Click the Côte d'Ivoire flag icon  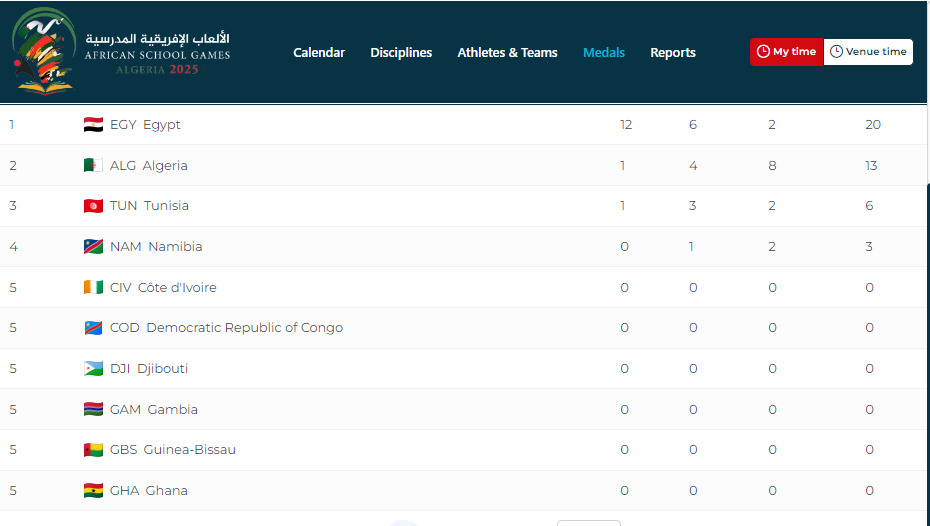pos(93,288)
